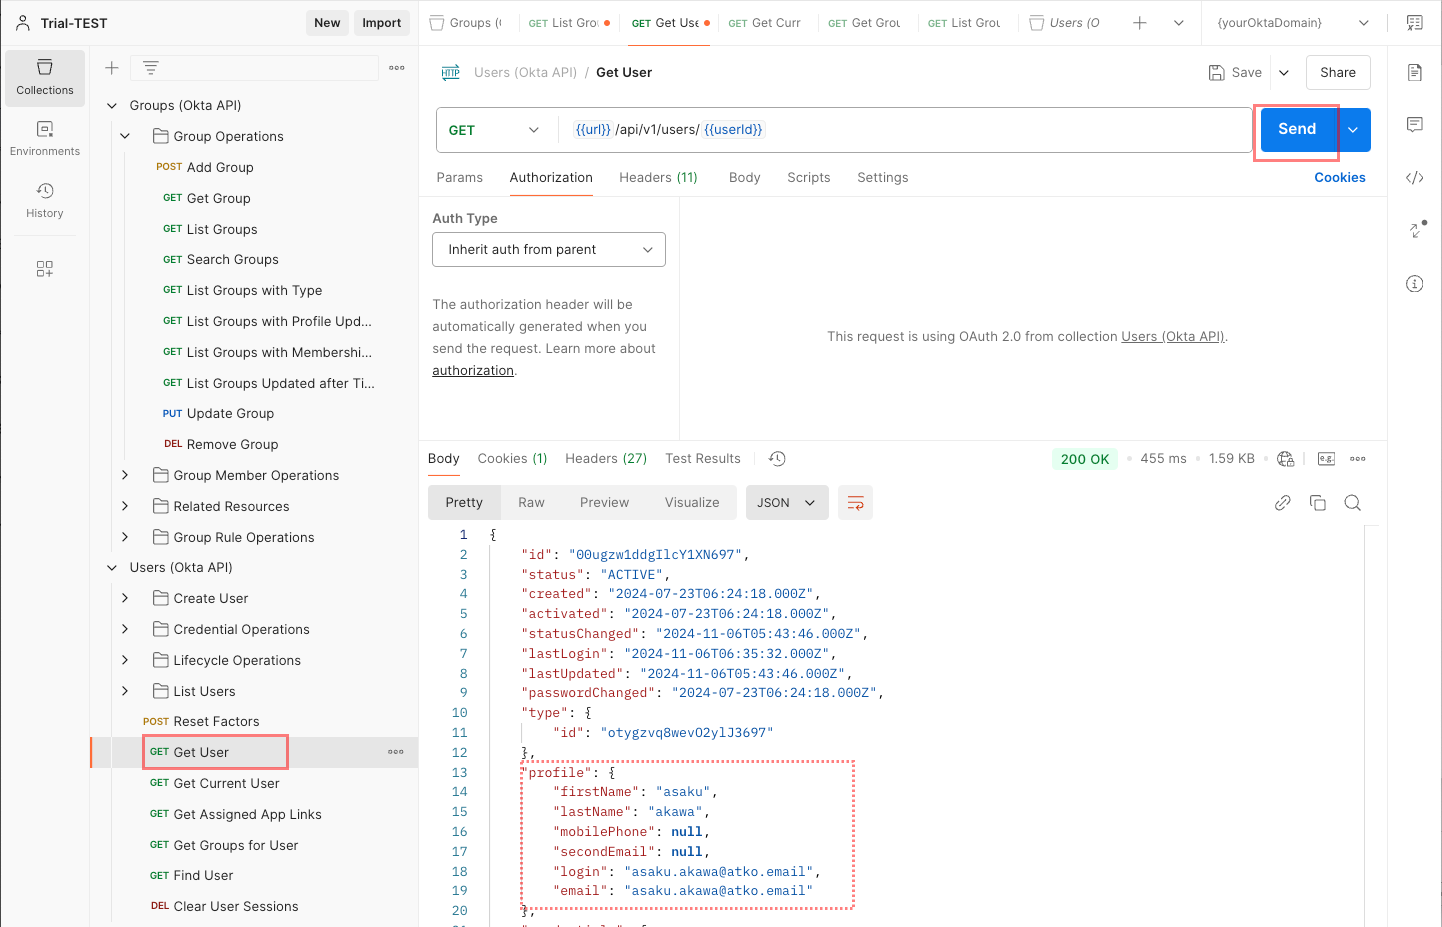Switch to the Headers (11) request tab
The image size is (1442, 927).
[658, 177]
